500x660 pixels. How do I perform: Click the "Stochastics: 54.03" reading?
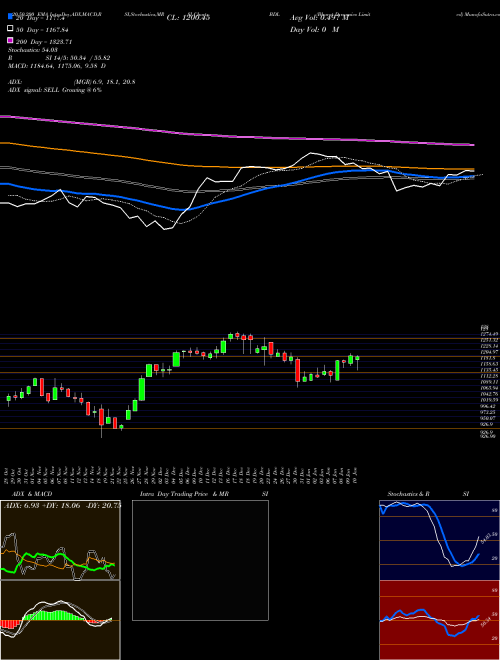coord(31,50)
